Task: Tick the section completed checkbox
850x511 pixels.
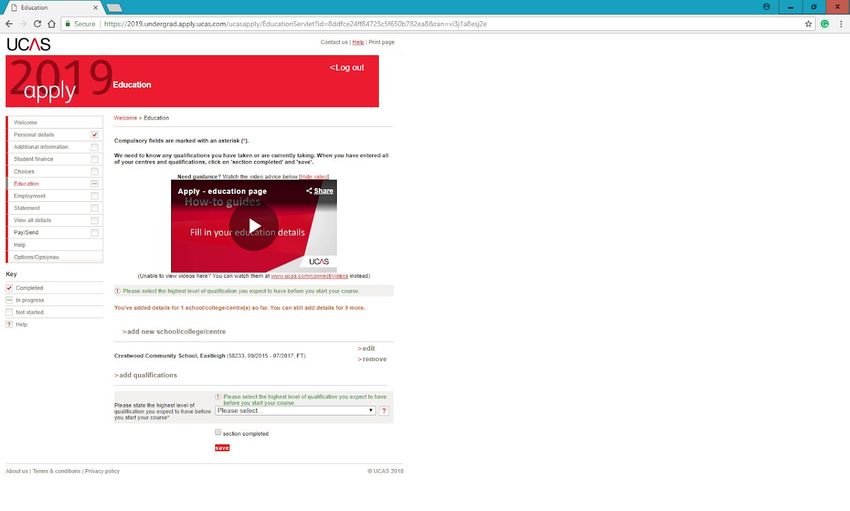Action: pyautogui.click(x=218, y=432)
